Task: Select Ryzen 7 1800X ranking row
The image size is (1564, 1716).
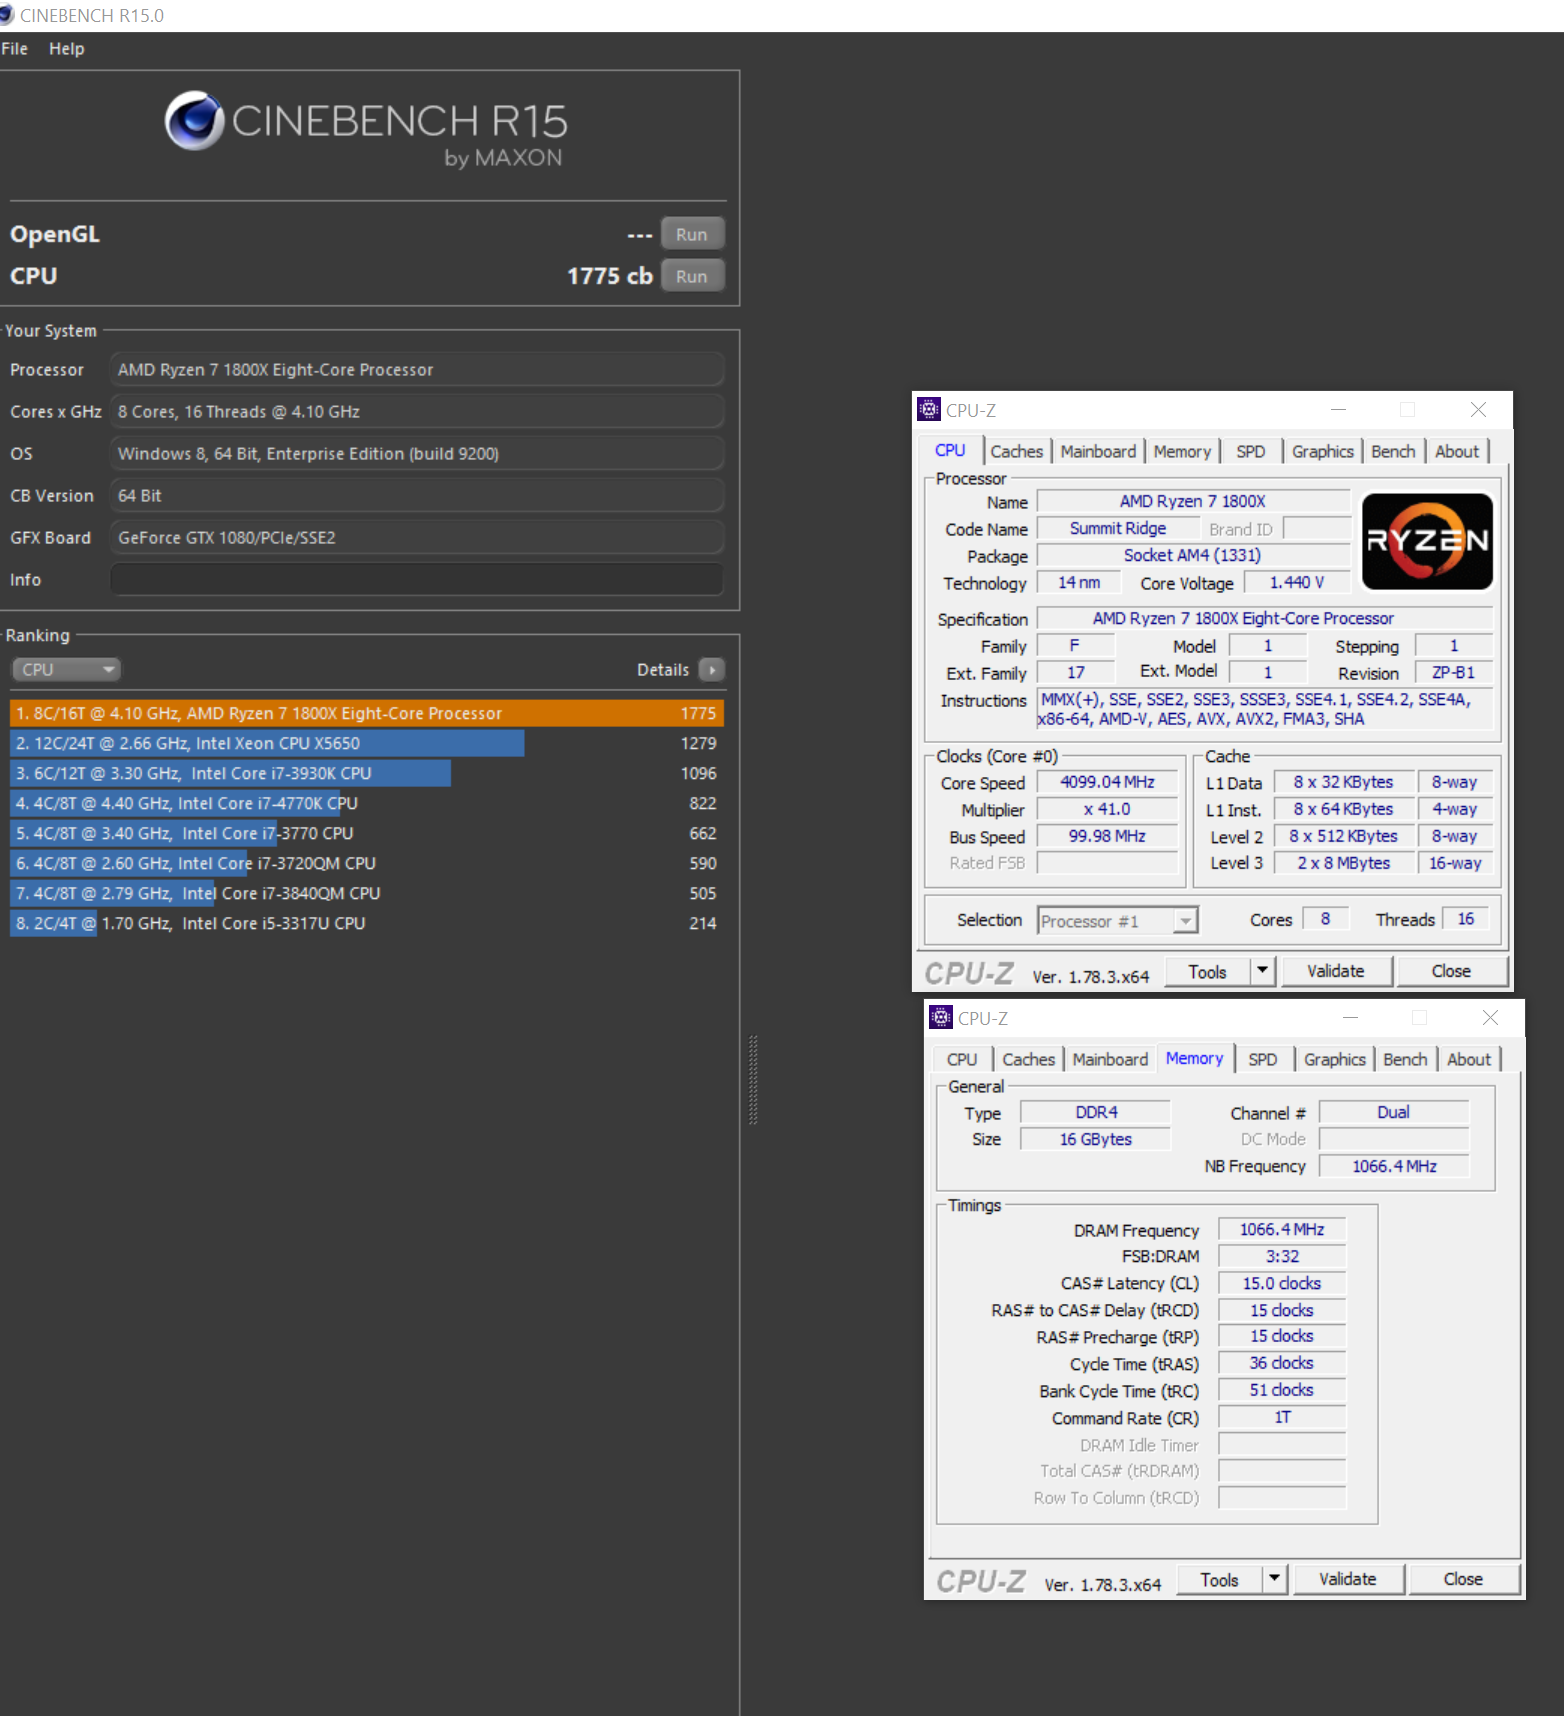Action: tap(367, 713)
